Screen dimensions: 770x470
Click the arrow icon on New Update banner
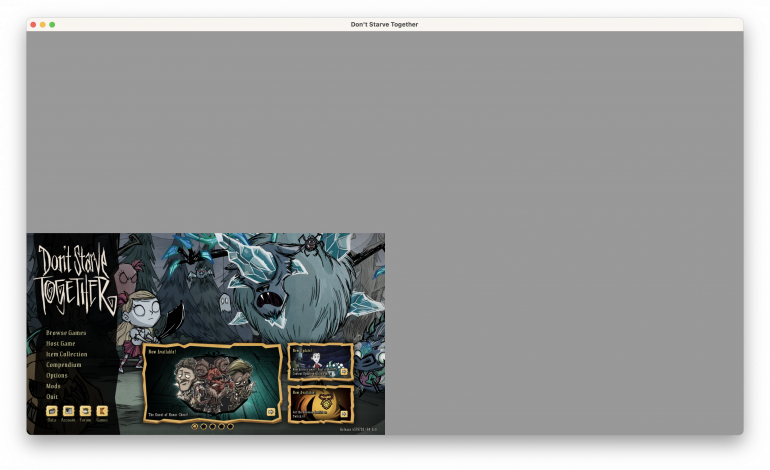344,372
